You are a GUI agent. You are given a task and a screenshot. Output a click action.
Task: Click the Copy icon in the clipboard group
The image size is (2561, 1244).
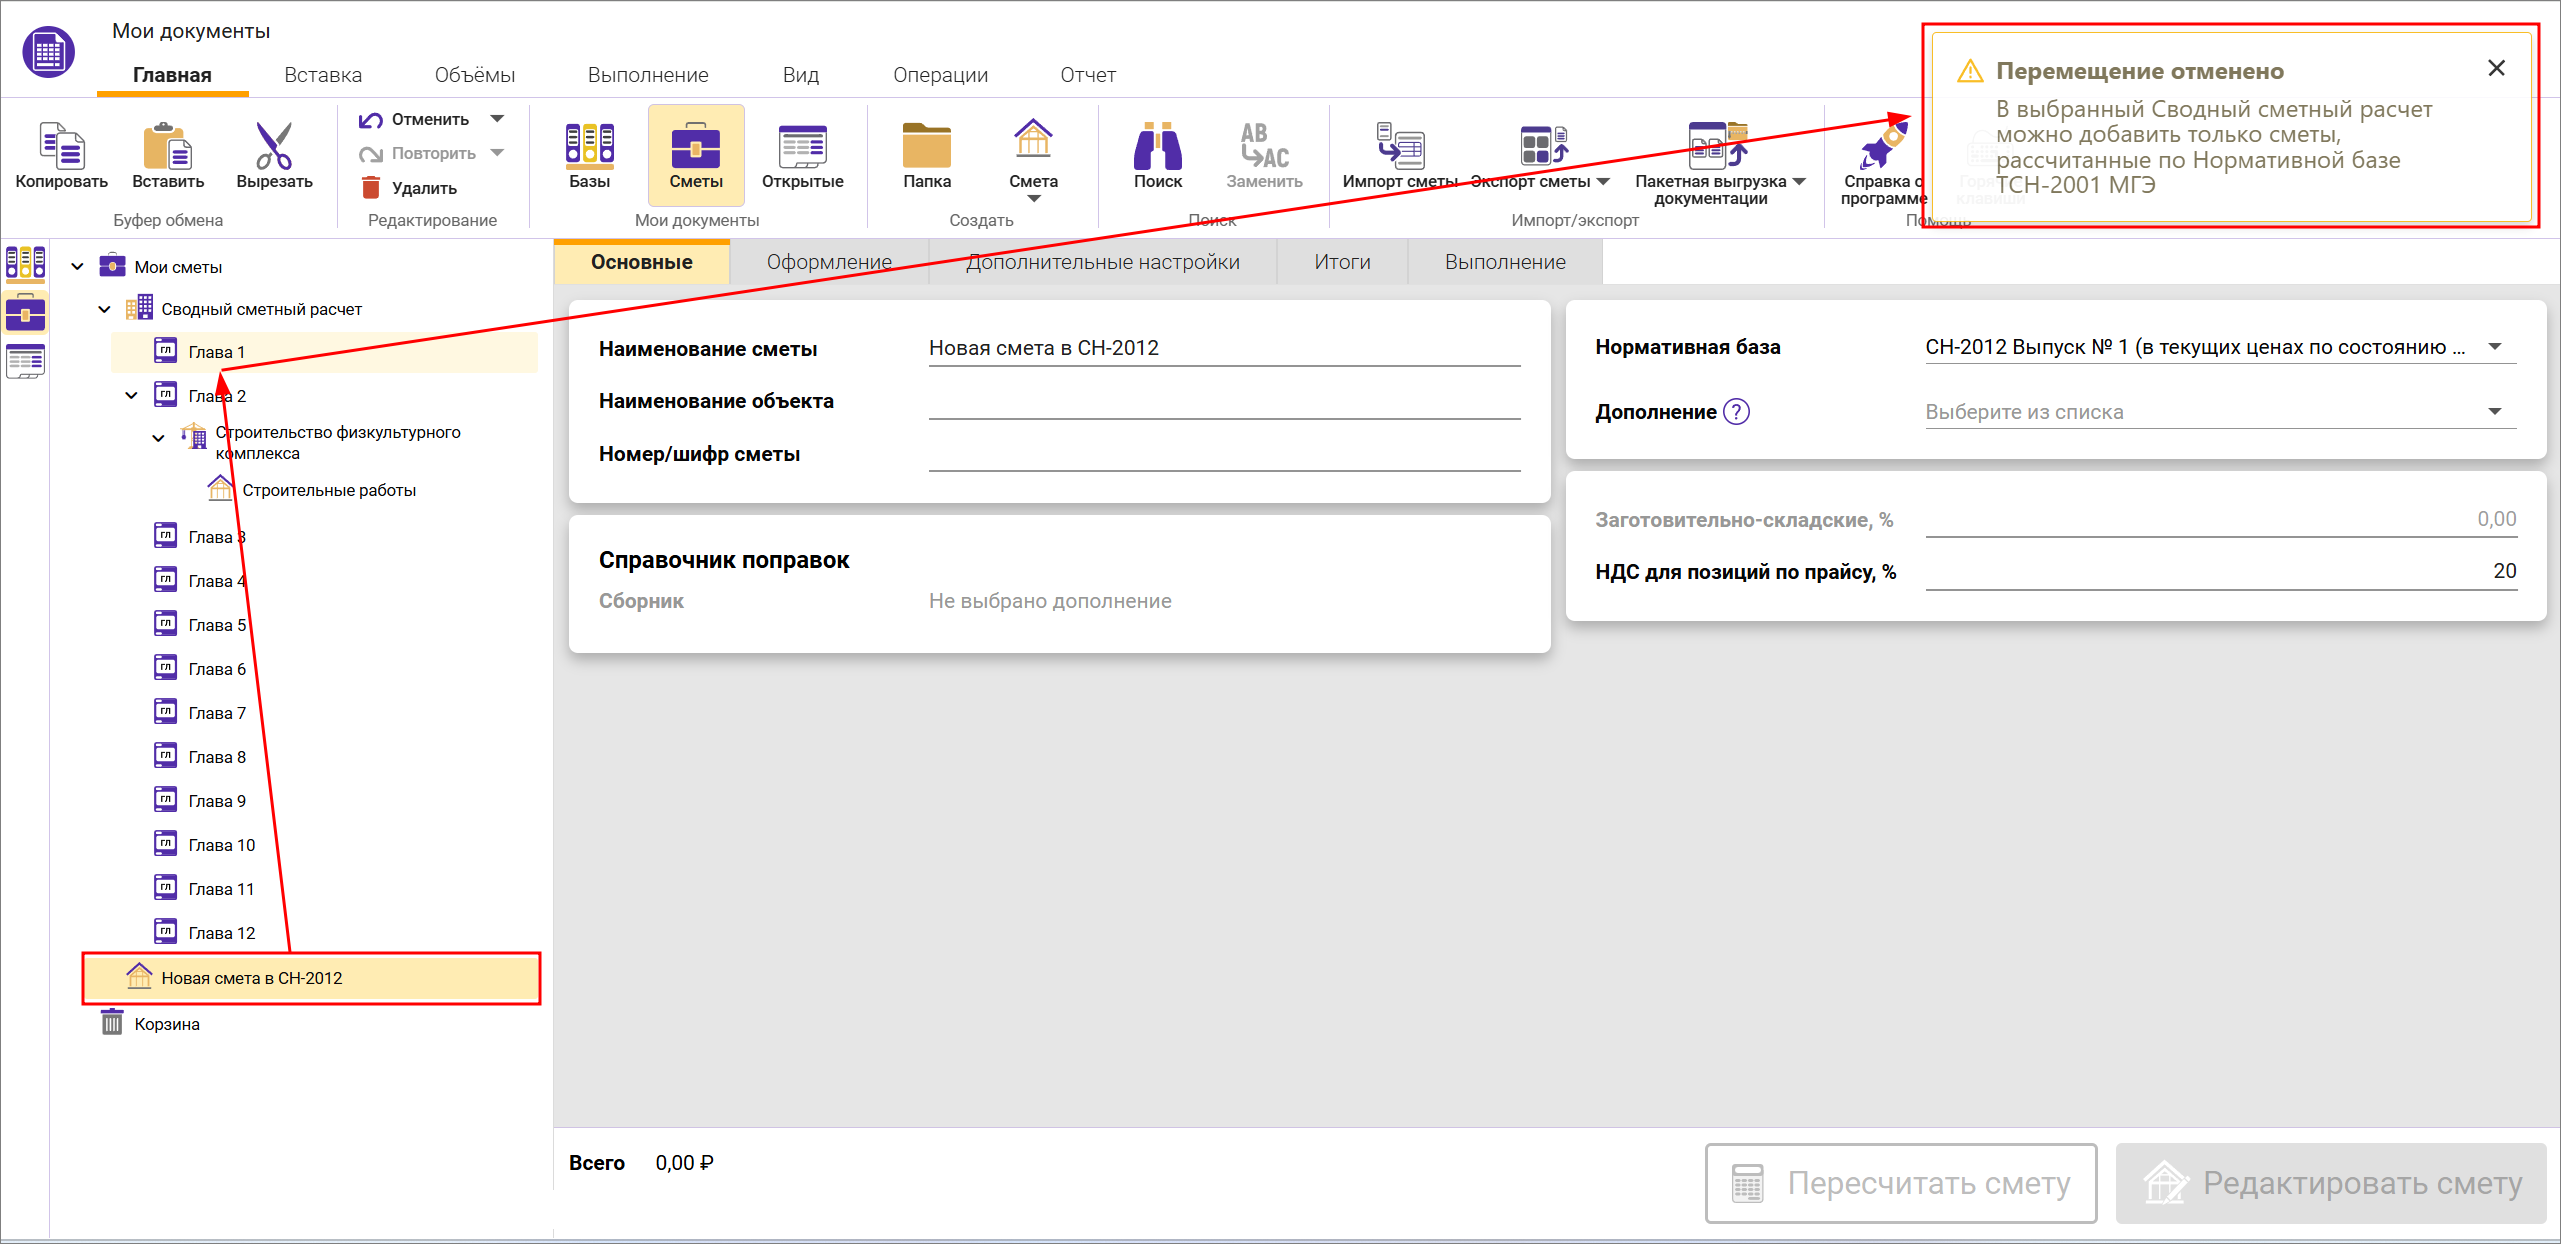[61, 147]
